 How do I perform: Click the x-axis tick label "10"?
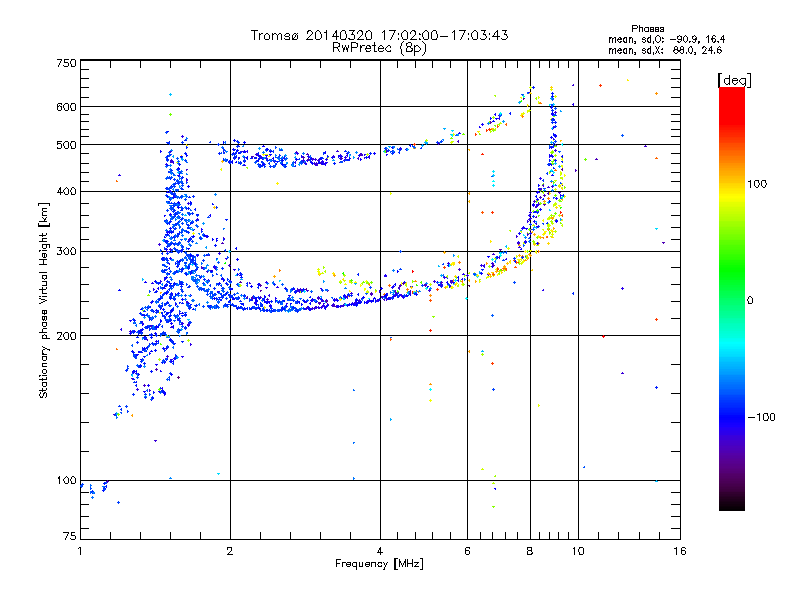(578, 551)
